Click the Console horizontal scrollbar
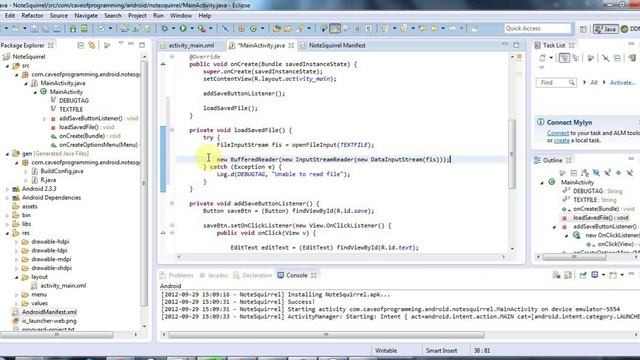The image size is (640, 360). 327,335
